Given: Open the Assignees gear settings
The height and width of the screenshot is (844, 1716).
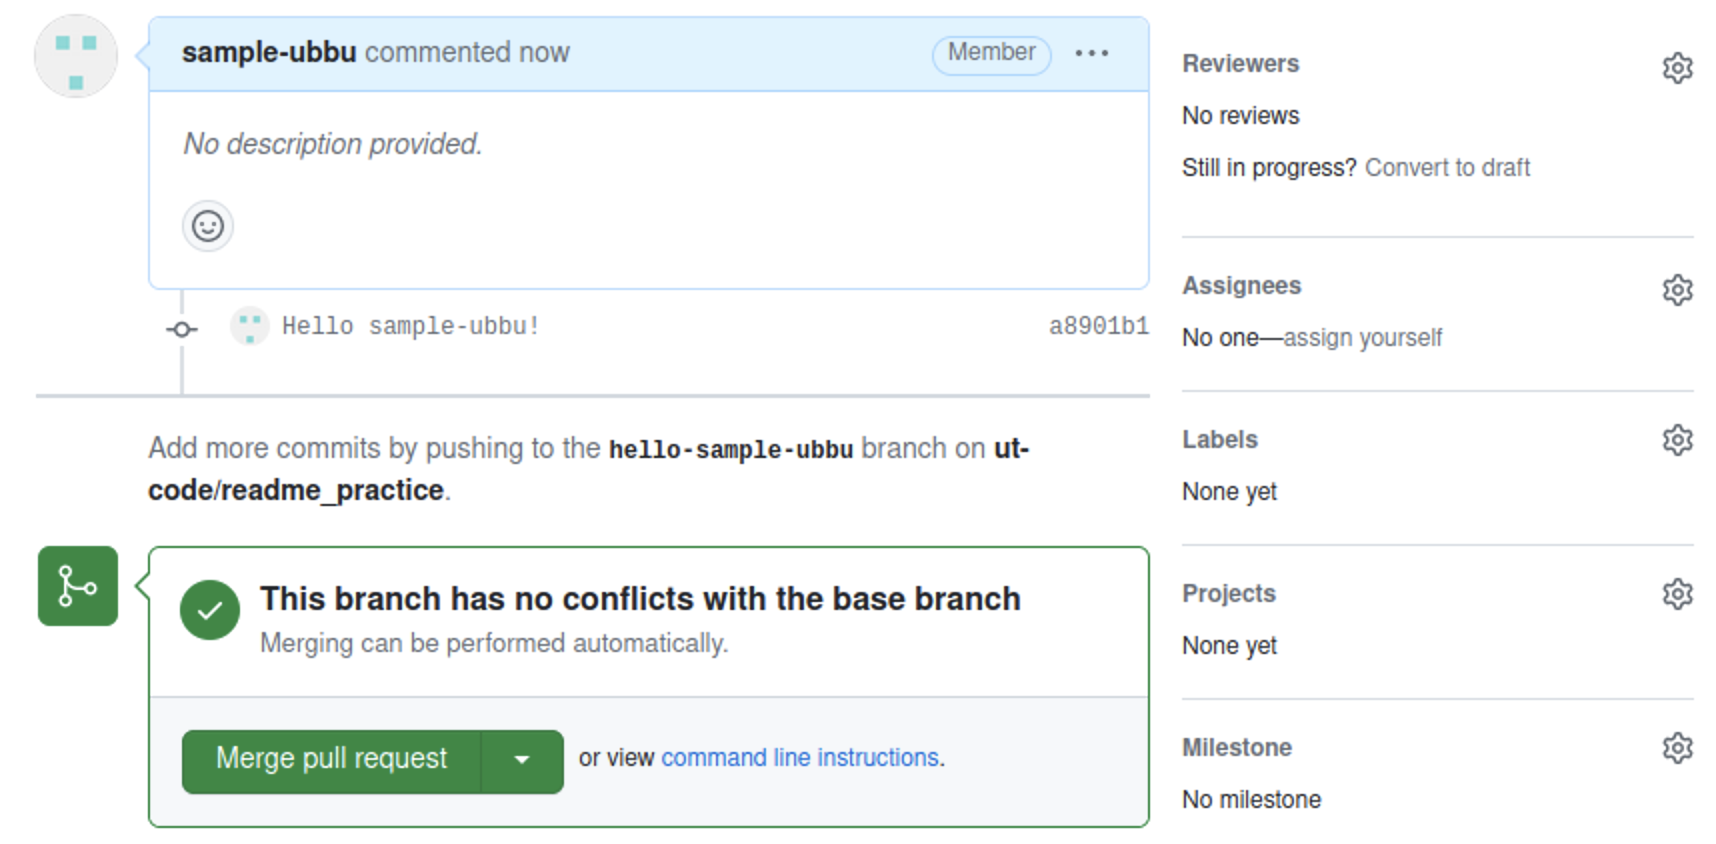Looking at the screenshot, I should (x=1677, y=289).
